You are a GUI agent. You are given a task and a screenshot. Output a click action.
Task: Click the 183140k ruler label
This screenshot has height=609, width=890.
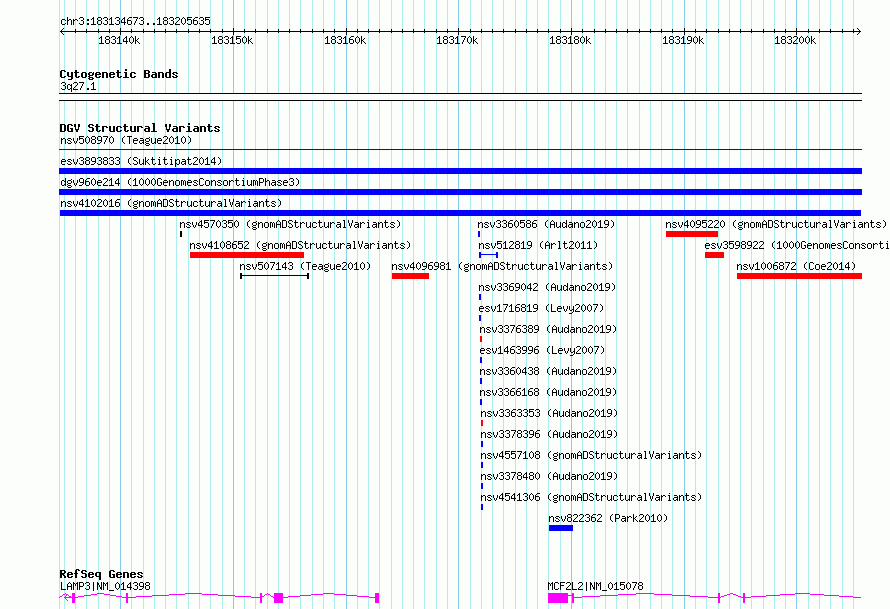[119, 40]
